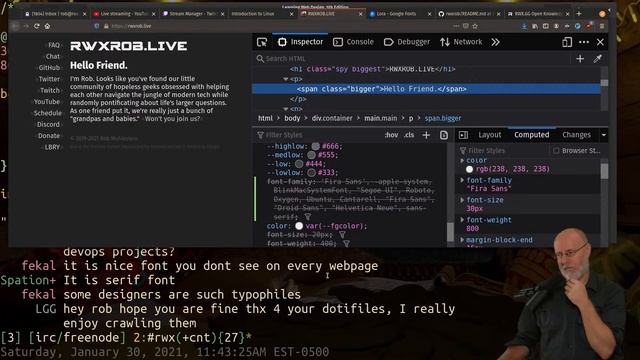Viewport: 640px width, 360px height.
Task: Open DevTools three-dot options menu
Action: [584, 42]
